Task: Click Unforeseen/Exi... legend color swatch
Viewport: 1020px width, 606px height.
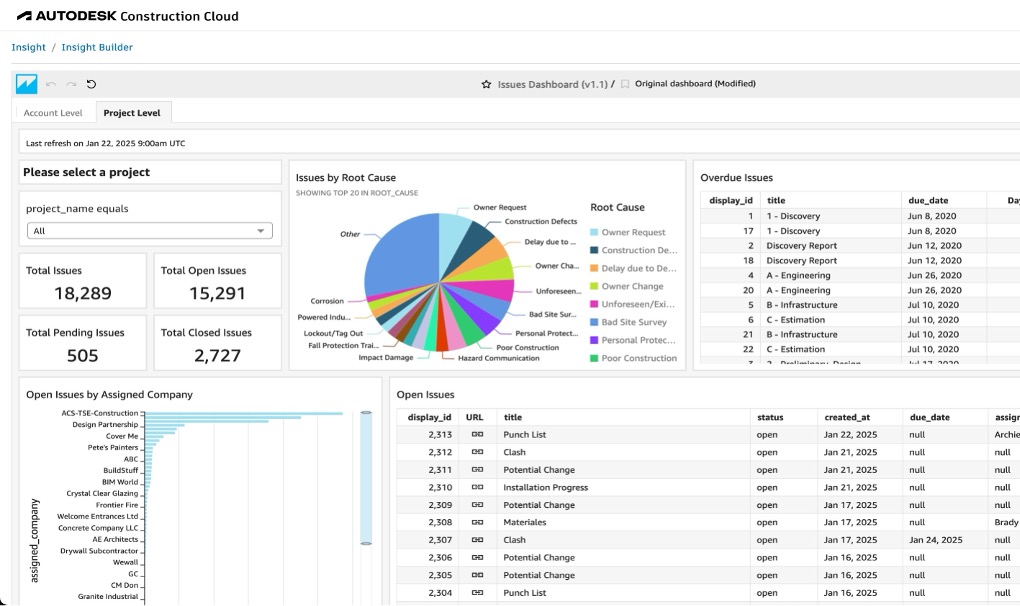Action: [x=594, y=304]
